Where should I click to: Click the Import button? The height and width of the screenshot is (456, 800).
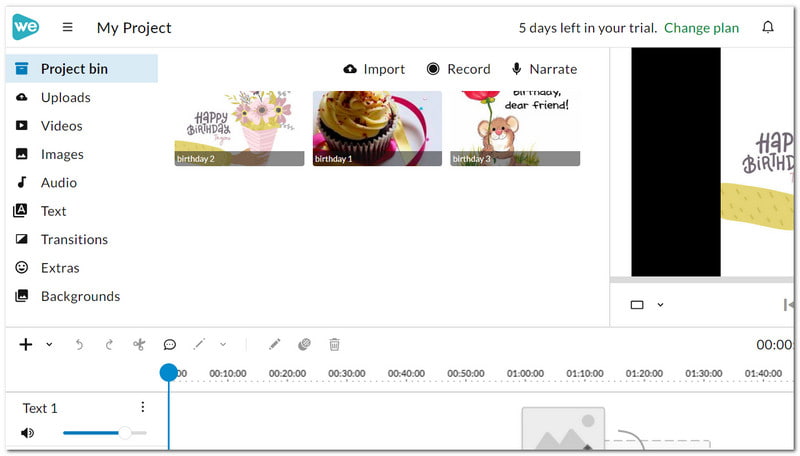click(374, 69)
